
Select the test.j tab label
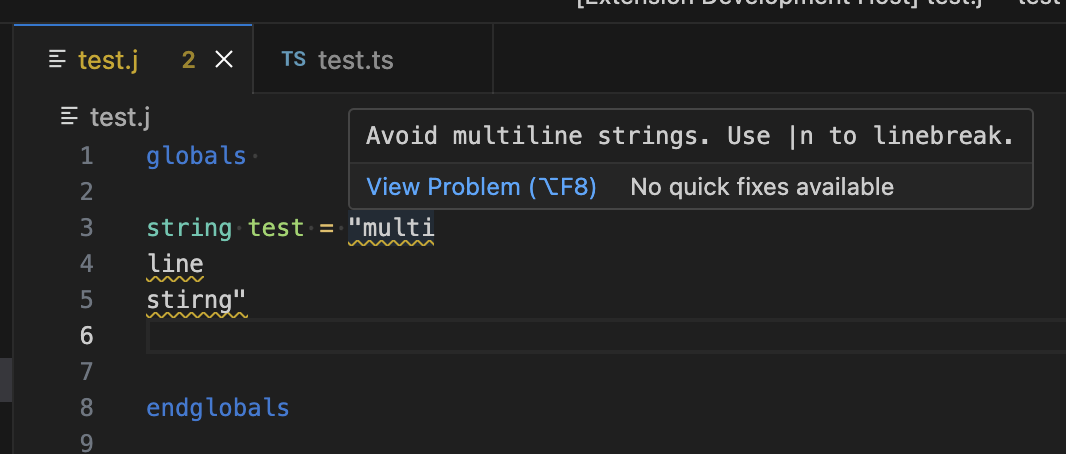(x=108, y=60)
